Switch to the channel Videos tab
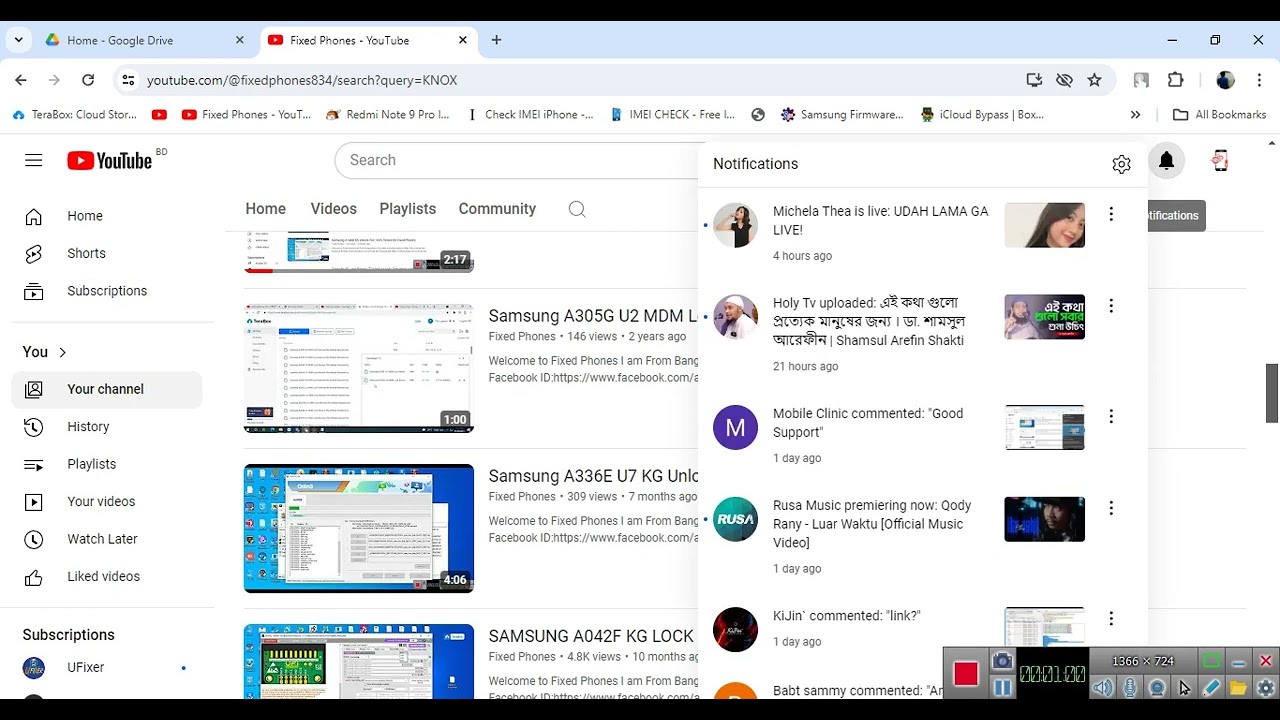Screen dimensions: 1280x720 tap(334, 209)
